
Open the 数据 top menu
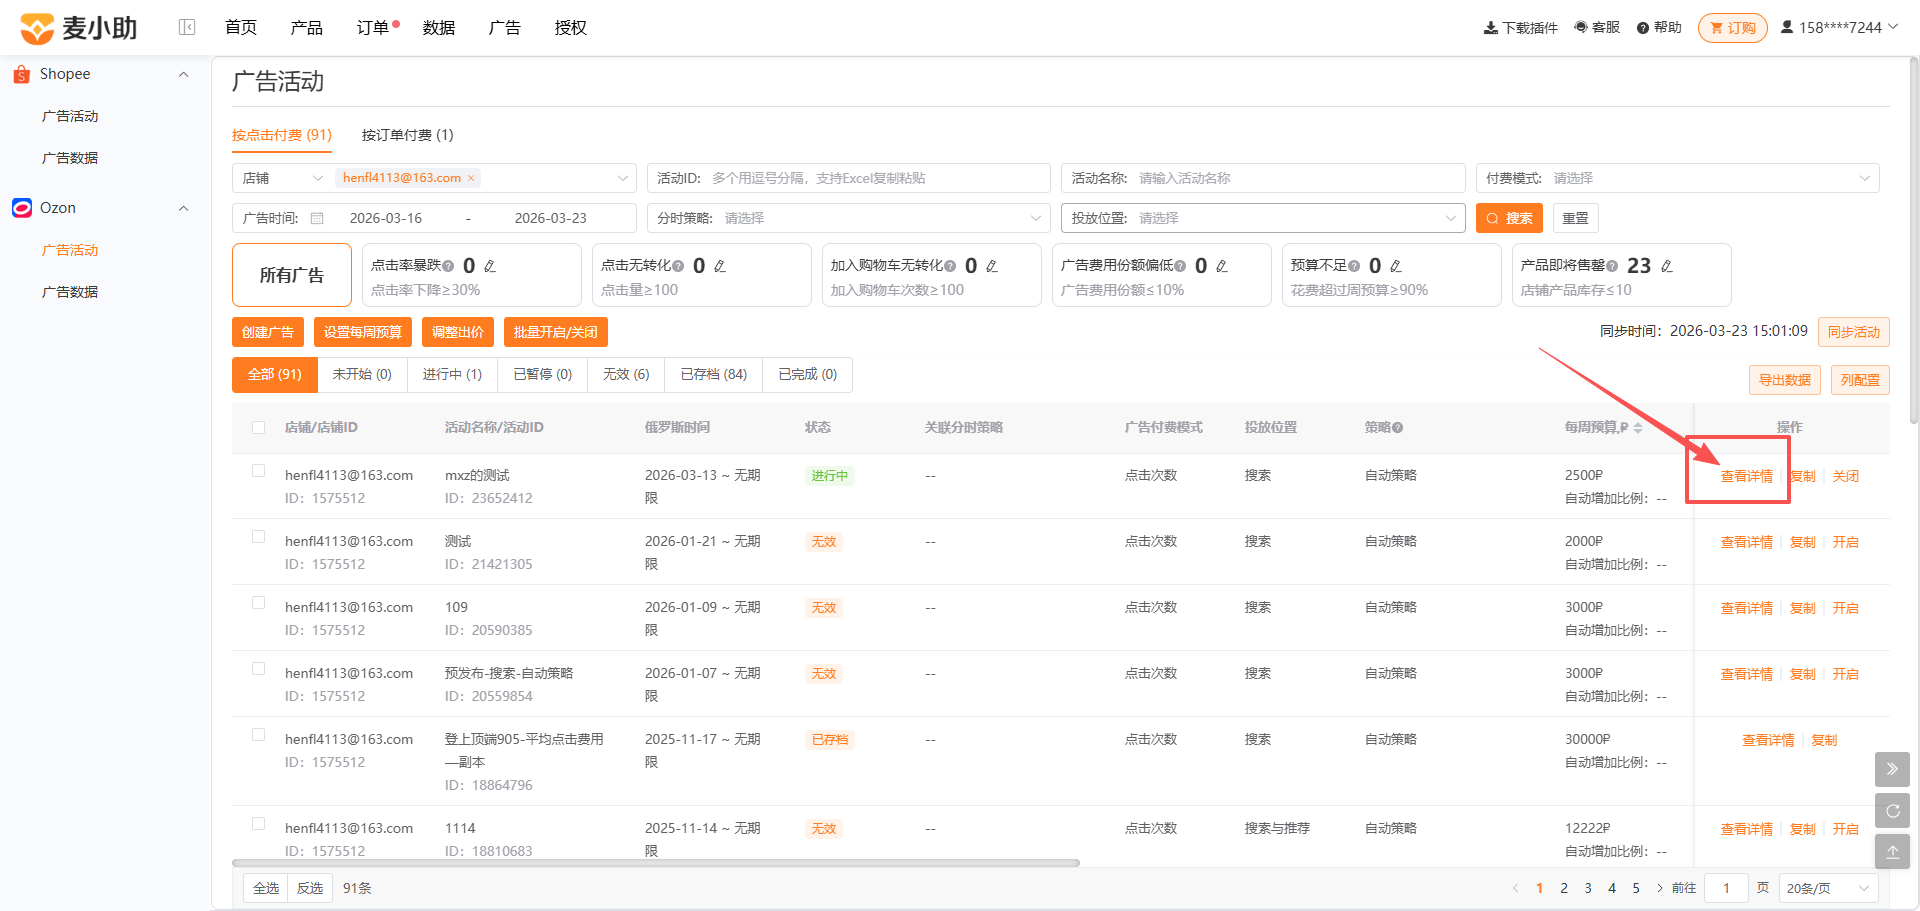(x=439, y=27)
